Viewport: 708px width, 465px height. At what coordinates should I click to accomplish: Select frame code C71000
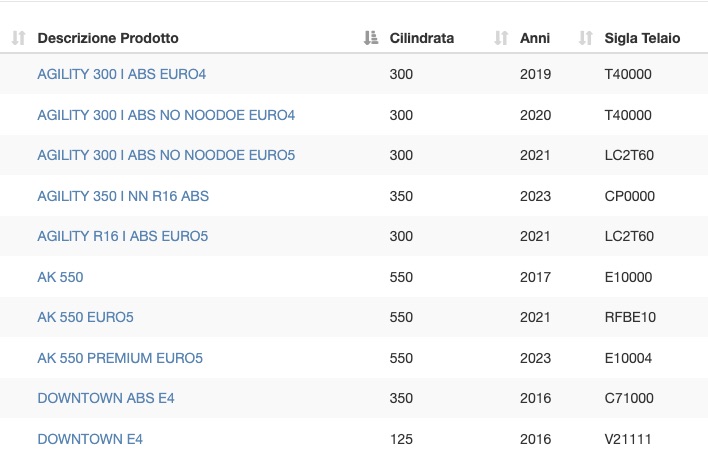click(x=629, y=398)
